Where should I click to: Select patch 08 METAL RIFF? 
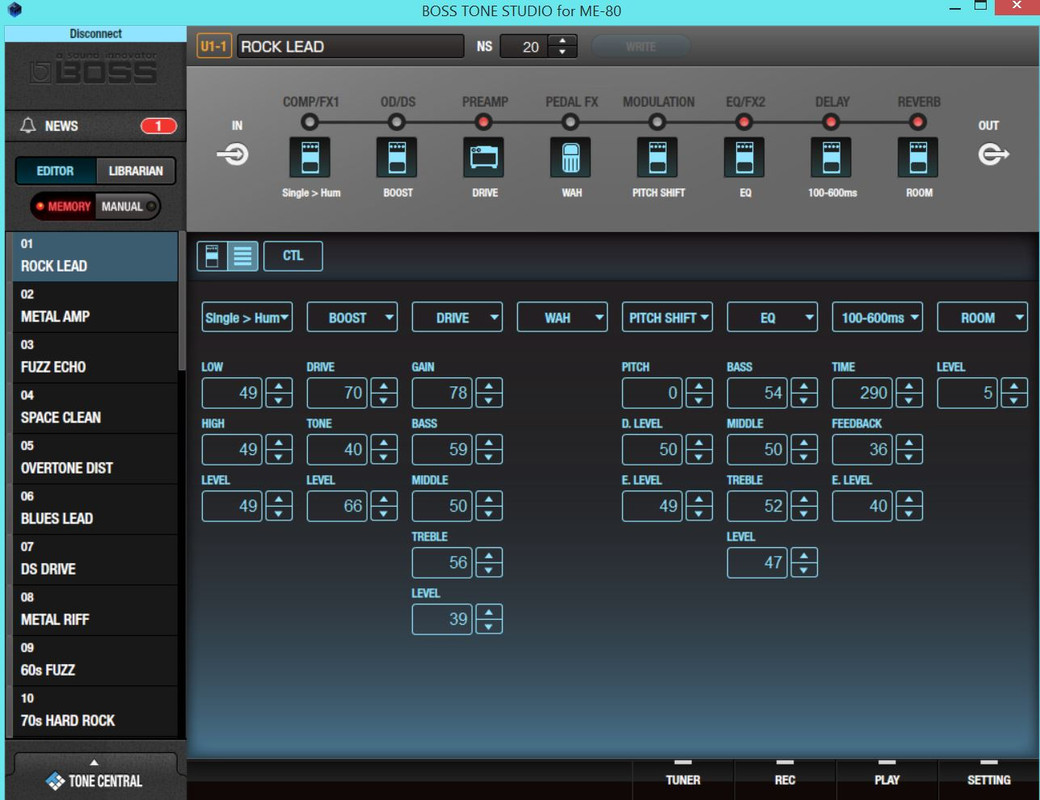(95, 610)
